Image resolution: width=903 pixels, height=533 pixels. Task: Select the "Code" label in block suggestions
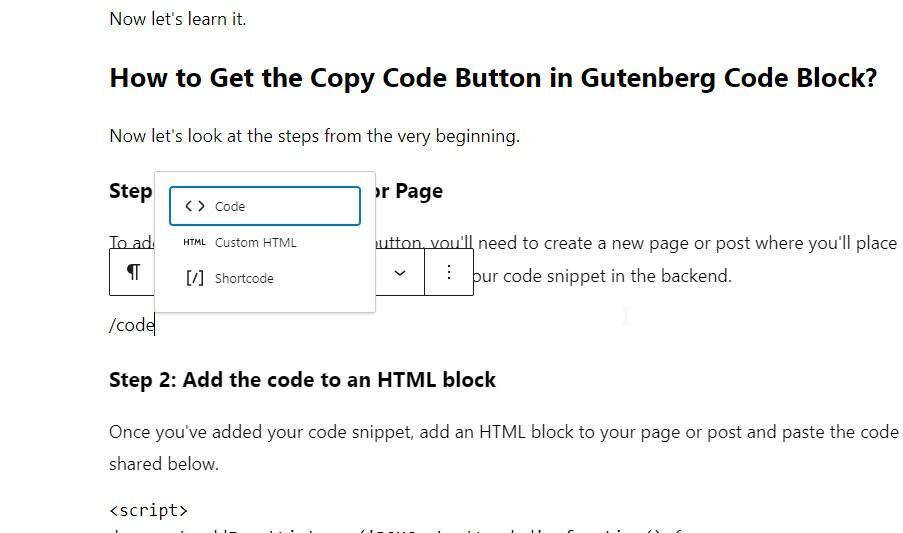(230, 207)
